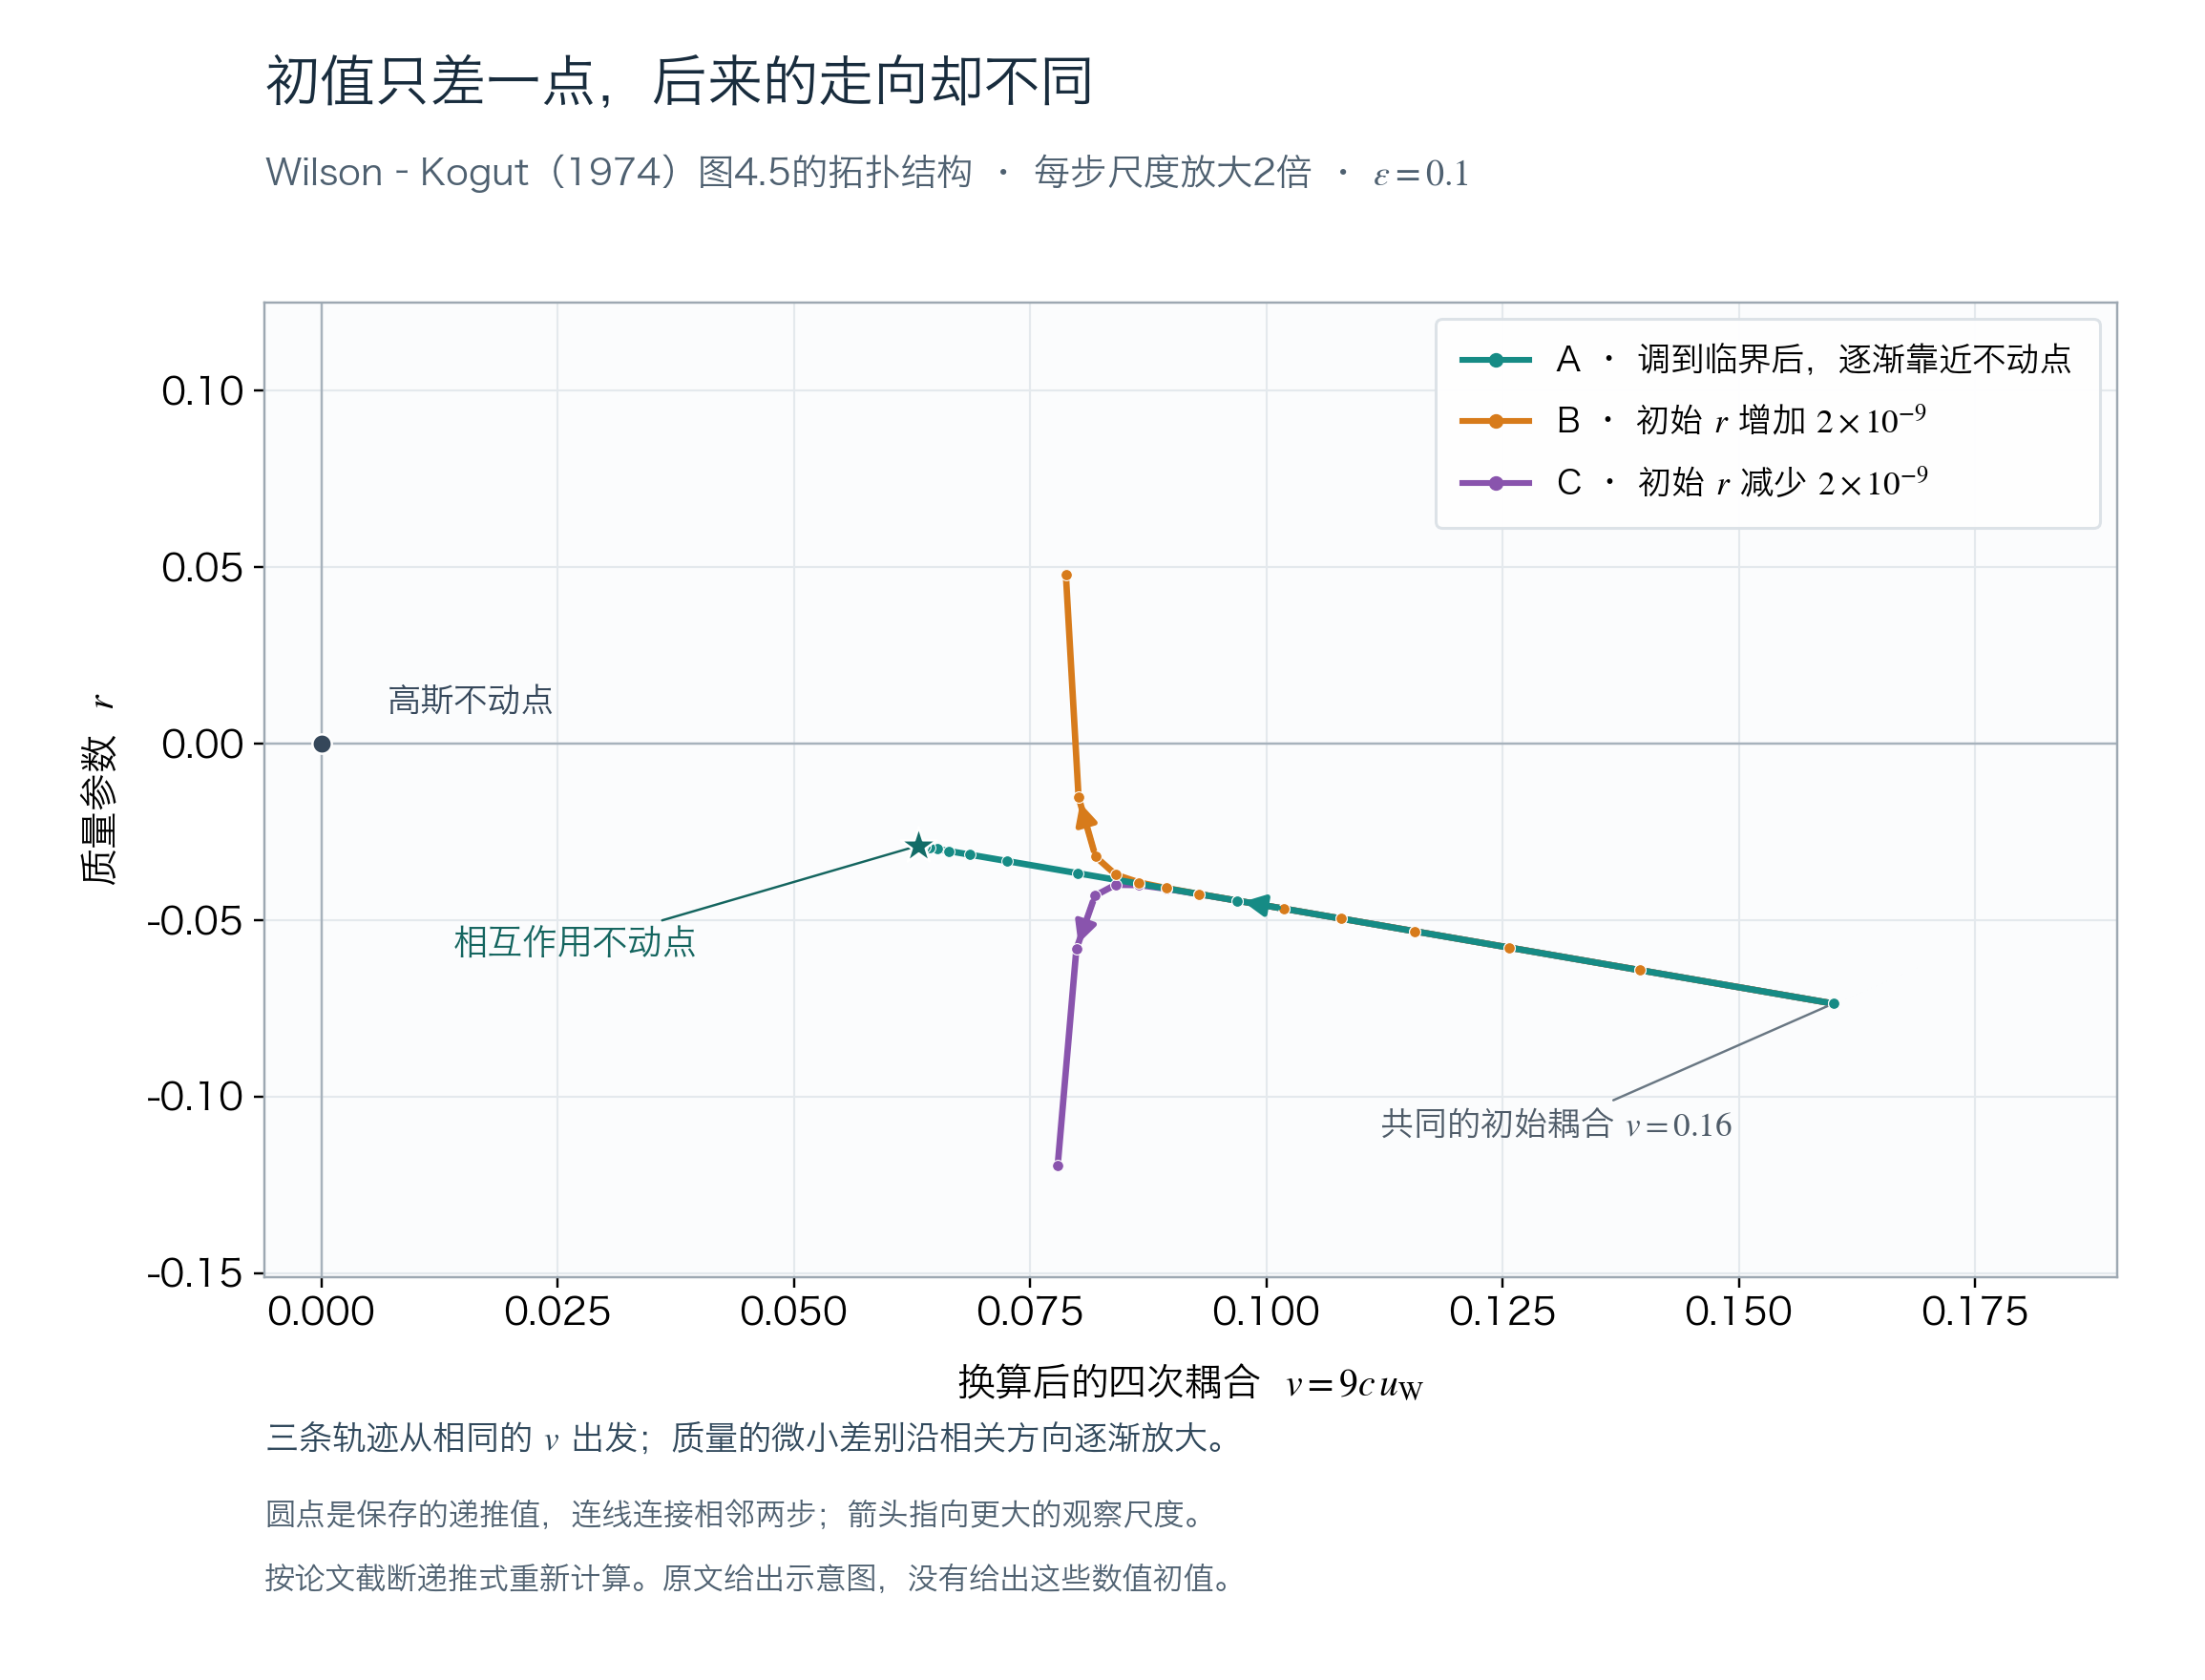Select legend text 'B · 初始 r 增加 2×10⁻⁹'

coord(1741,420)
